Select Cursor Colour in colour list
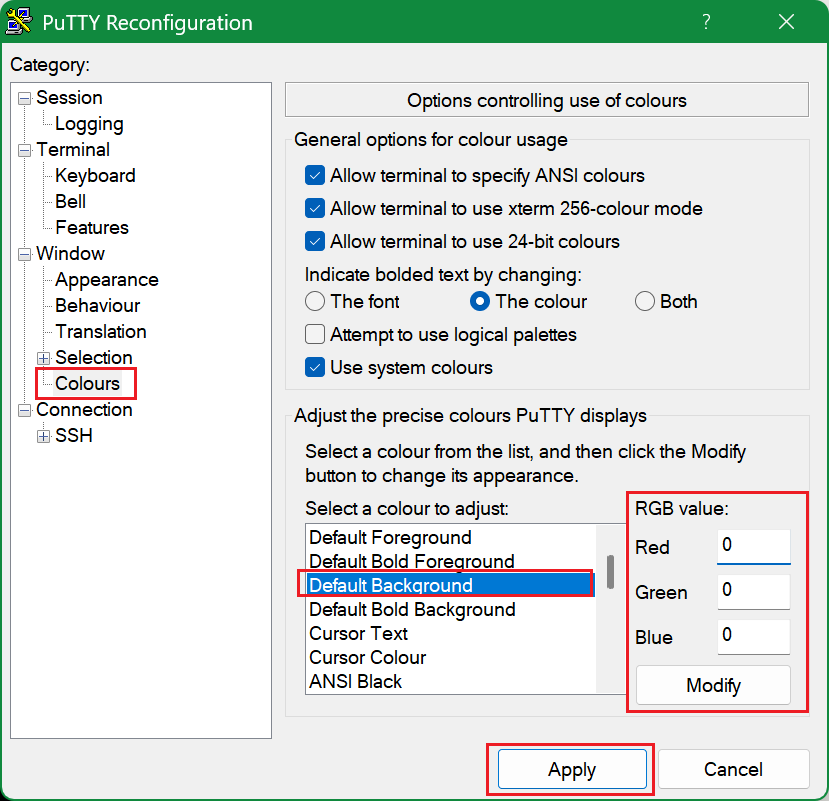The width and height of the screenshot is (829, 801). coord(451,657)
